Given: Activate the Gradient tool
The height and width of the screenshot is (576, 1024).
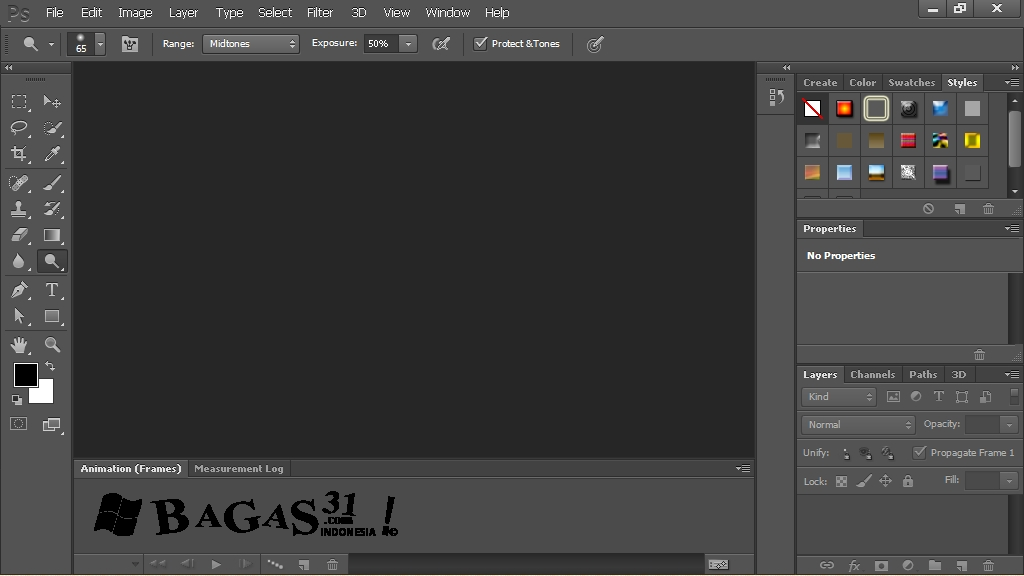Looking at the screenshot, I should (52, 234).
